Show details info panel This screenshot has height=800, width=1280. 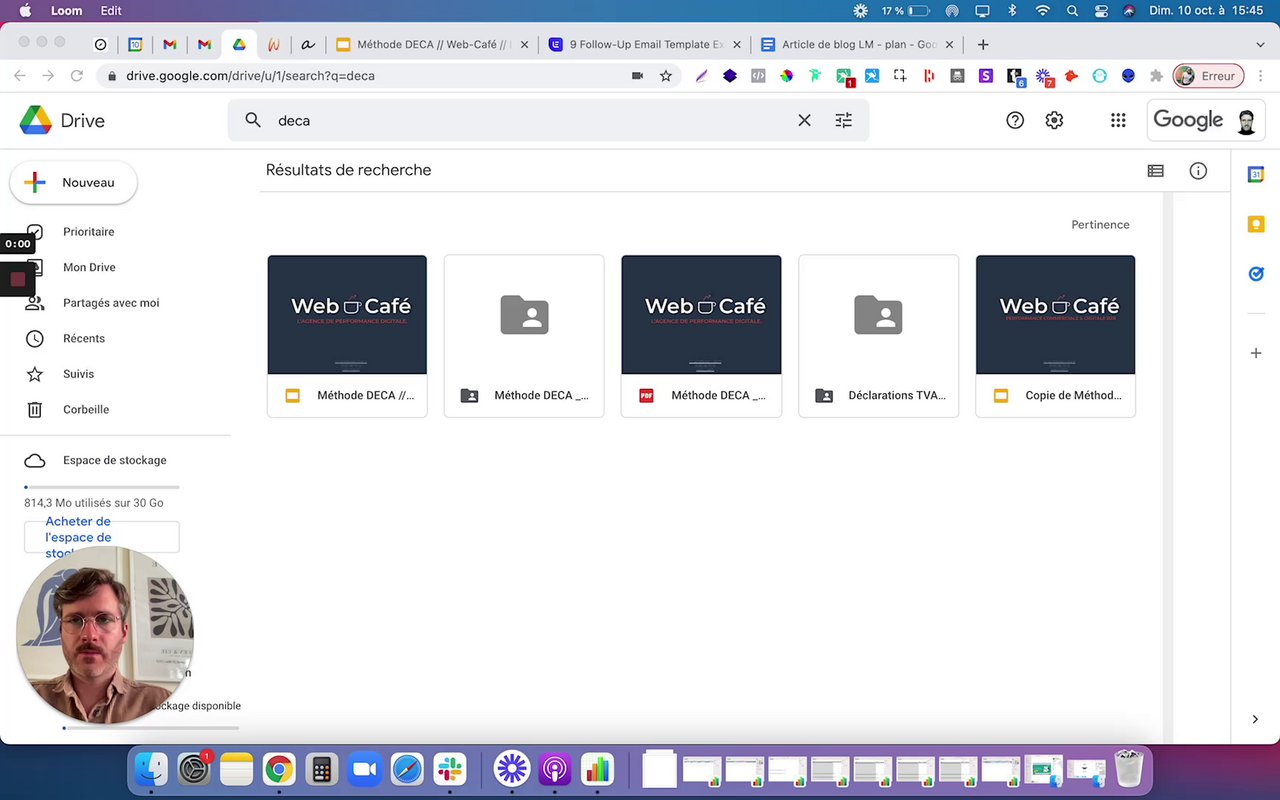(1198, 171)
